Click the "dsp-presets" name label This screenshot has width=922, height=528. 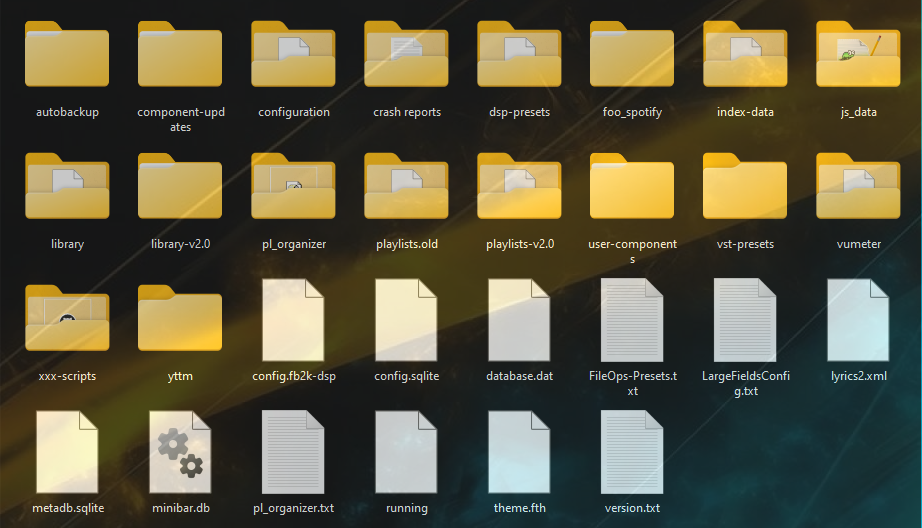pyautogui.click(x=519, y=112)
